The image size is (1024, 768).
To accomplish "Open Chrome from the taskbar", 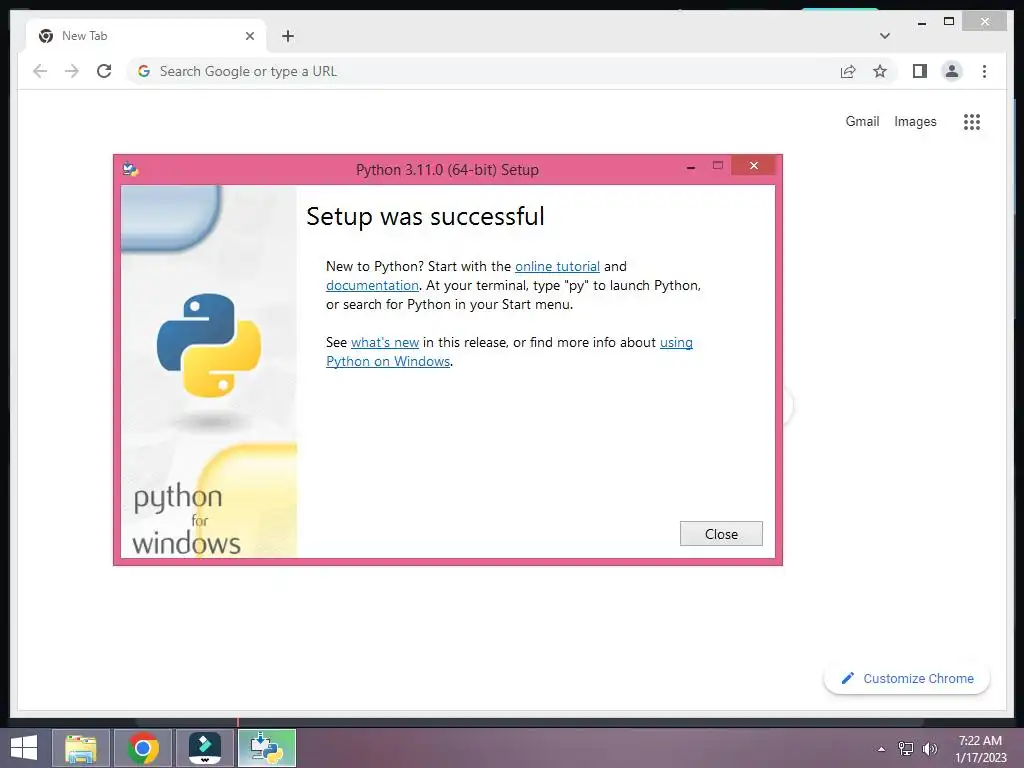I will (143, 748).
